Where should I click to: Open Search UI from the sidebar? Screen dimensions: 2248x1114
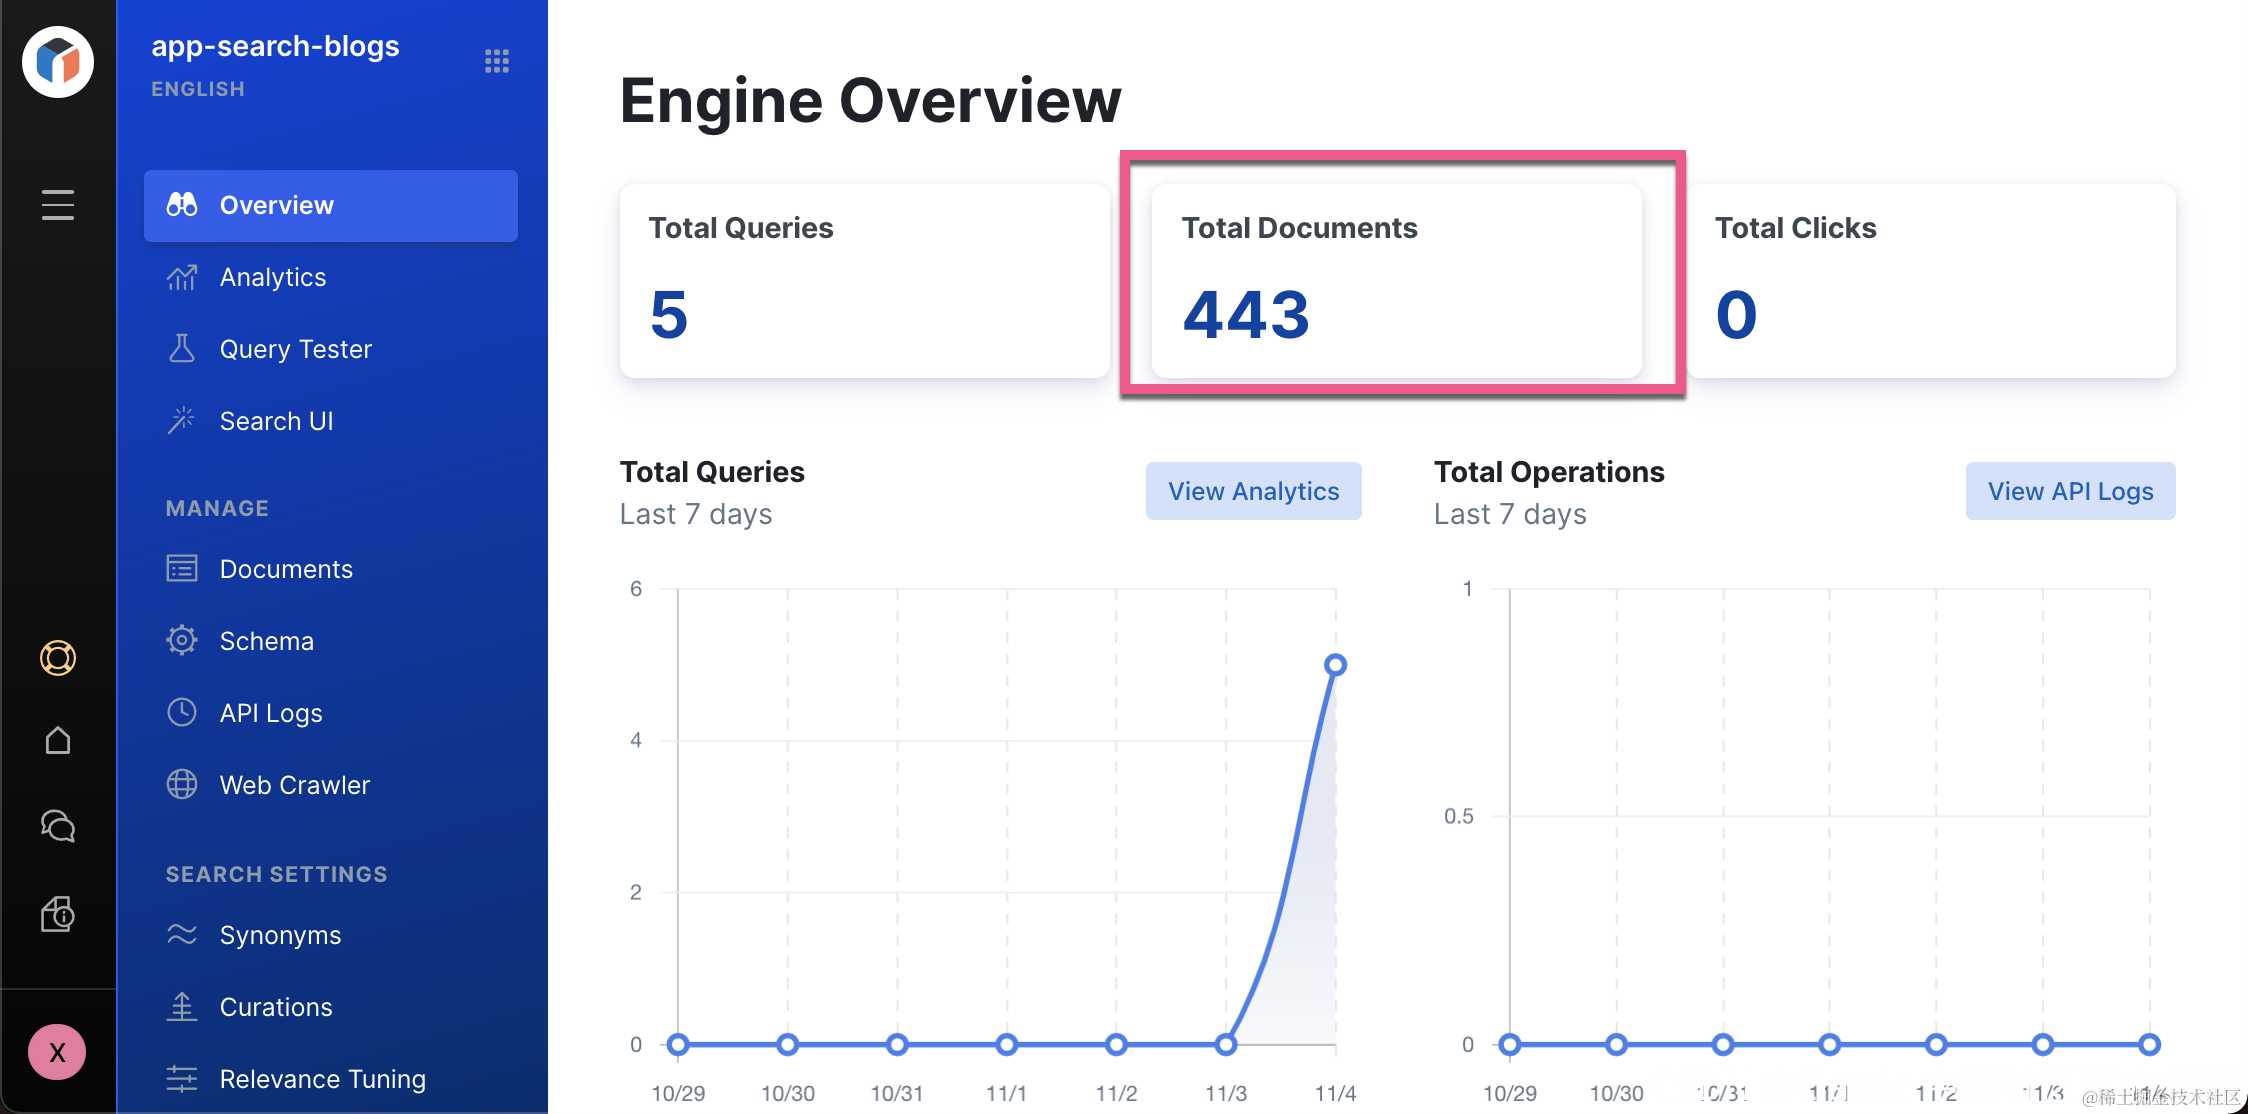pos(276,421)
